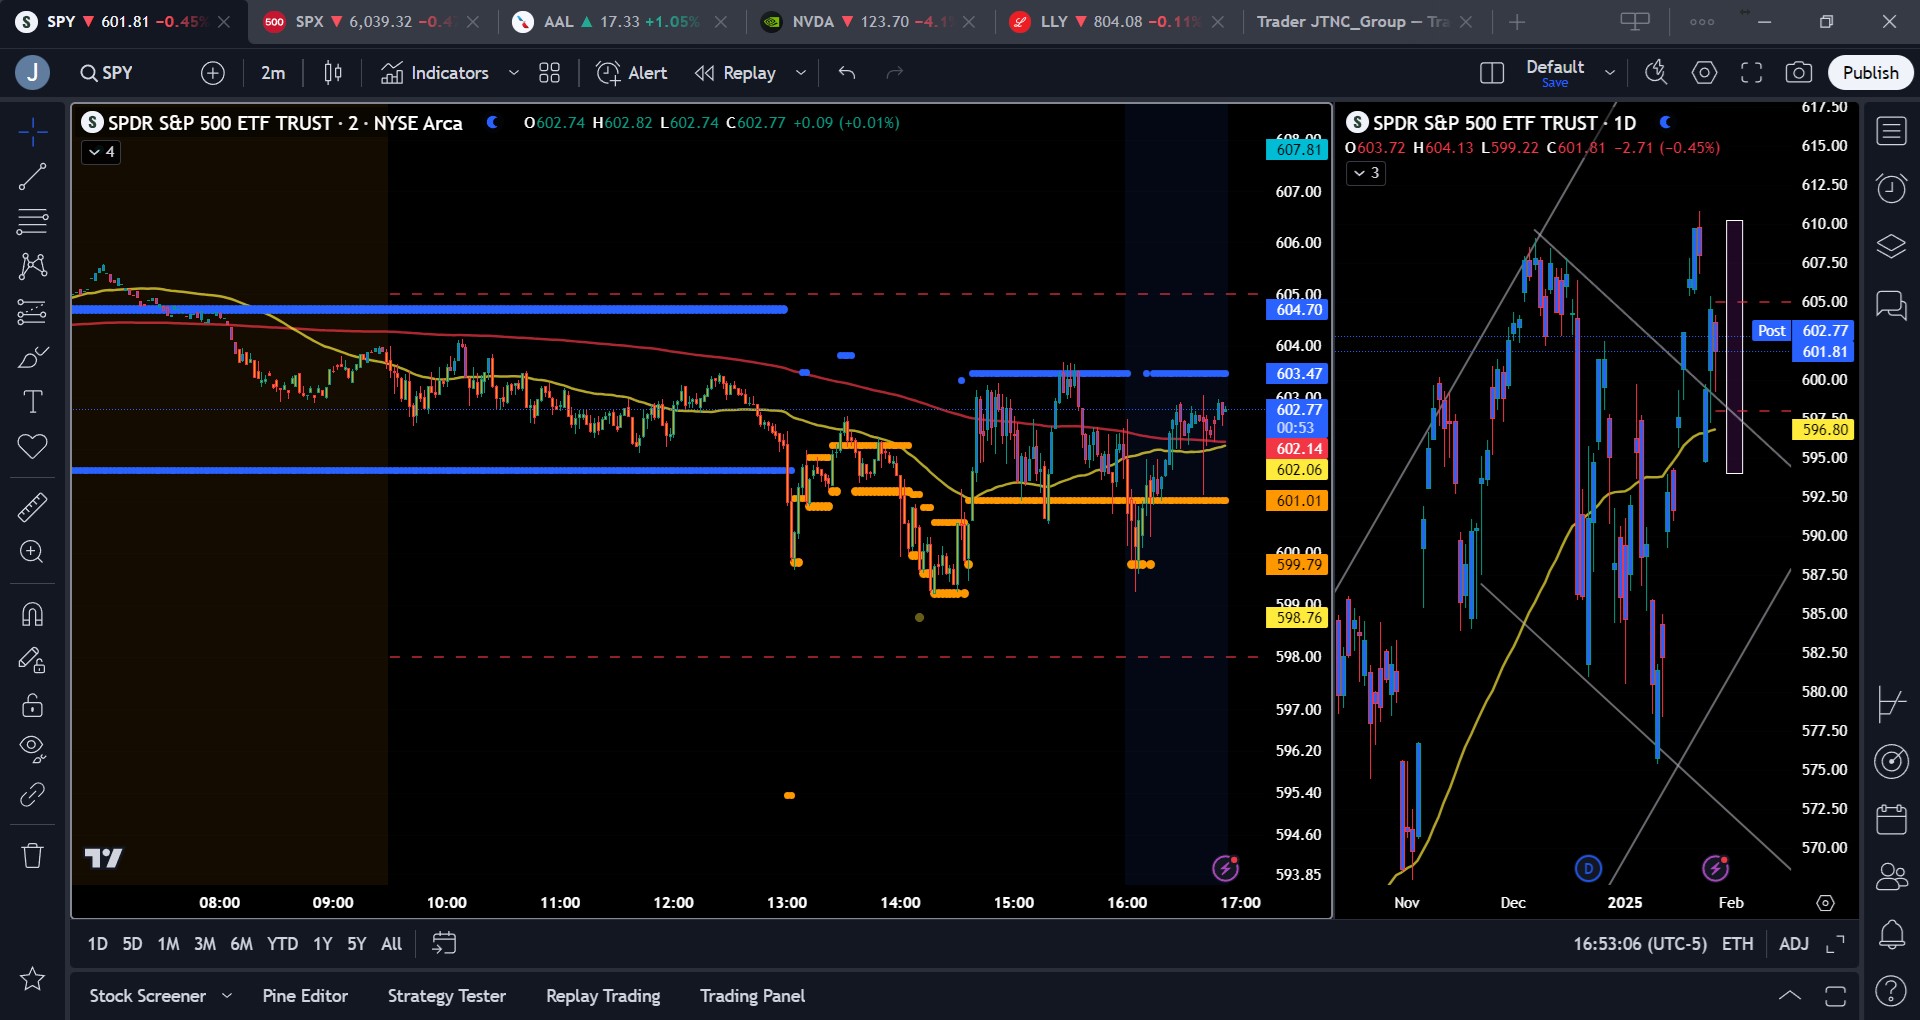Toggle lock all drawing tools
1920x1020 pixels.
point(32,705)
